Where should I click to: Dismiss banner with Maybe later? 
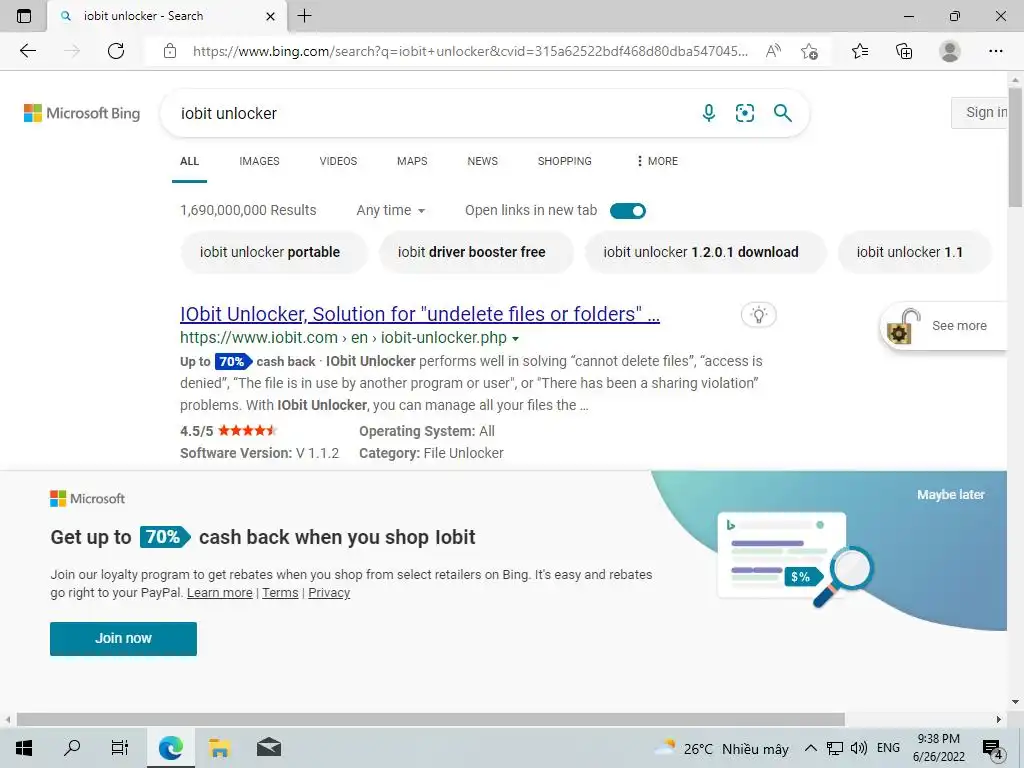coord(951,494)
